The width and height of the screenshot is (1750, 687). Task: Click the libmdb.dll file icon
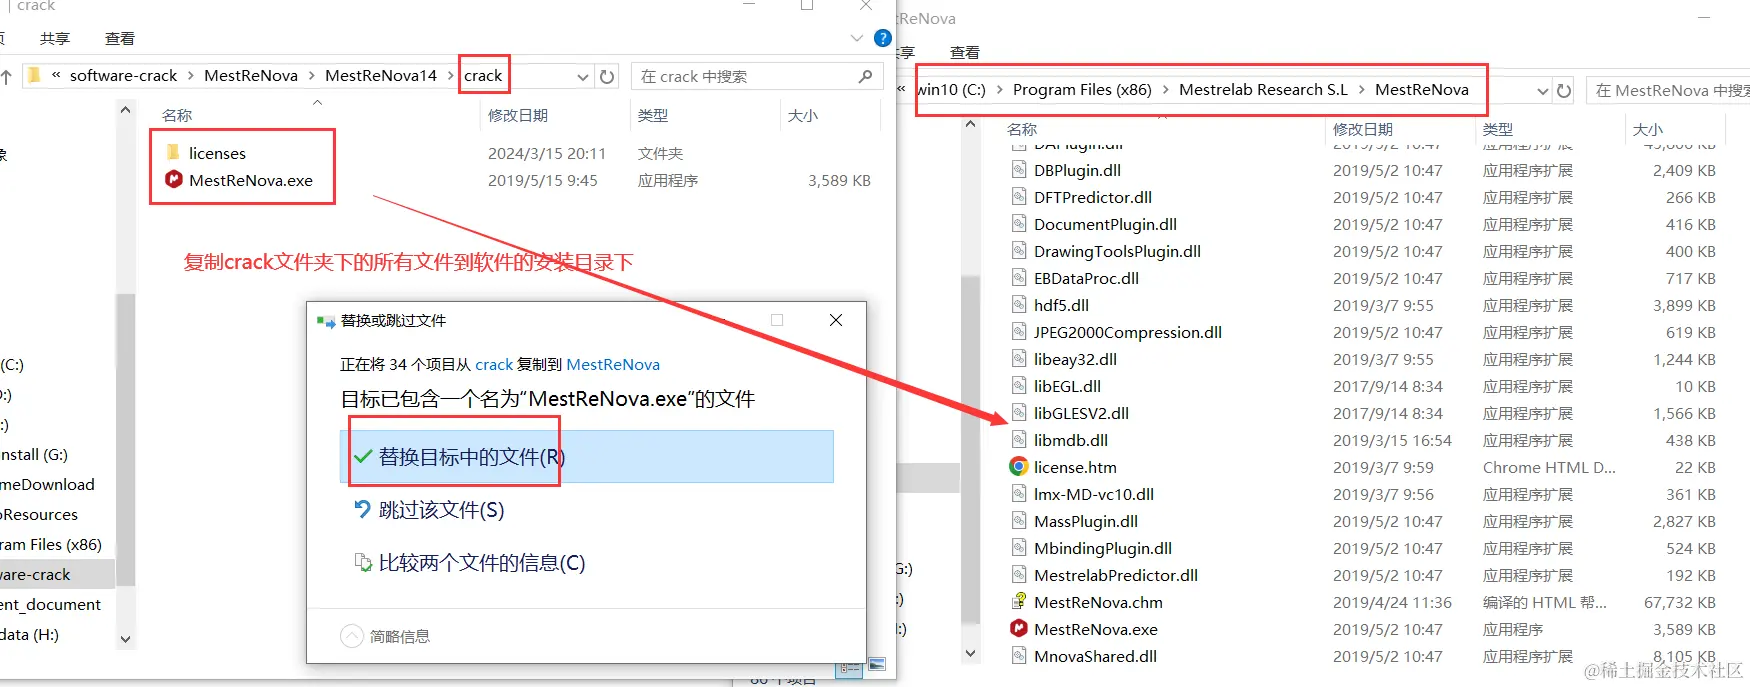1018,439
